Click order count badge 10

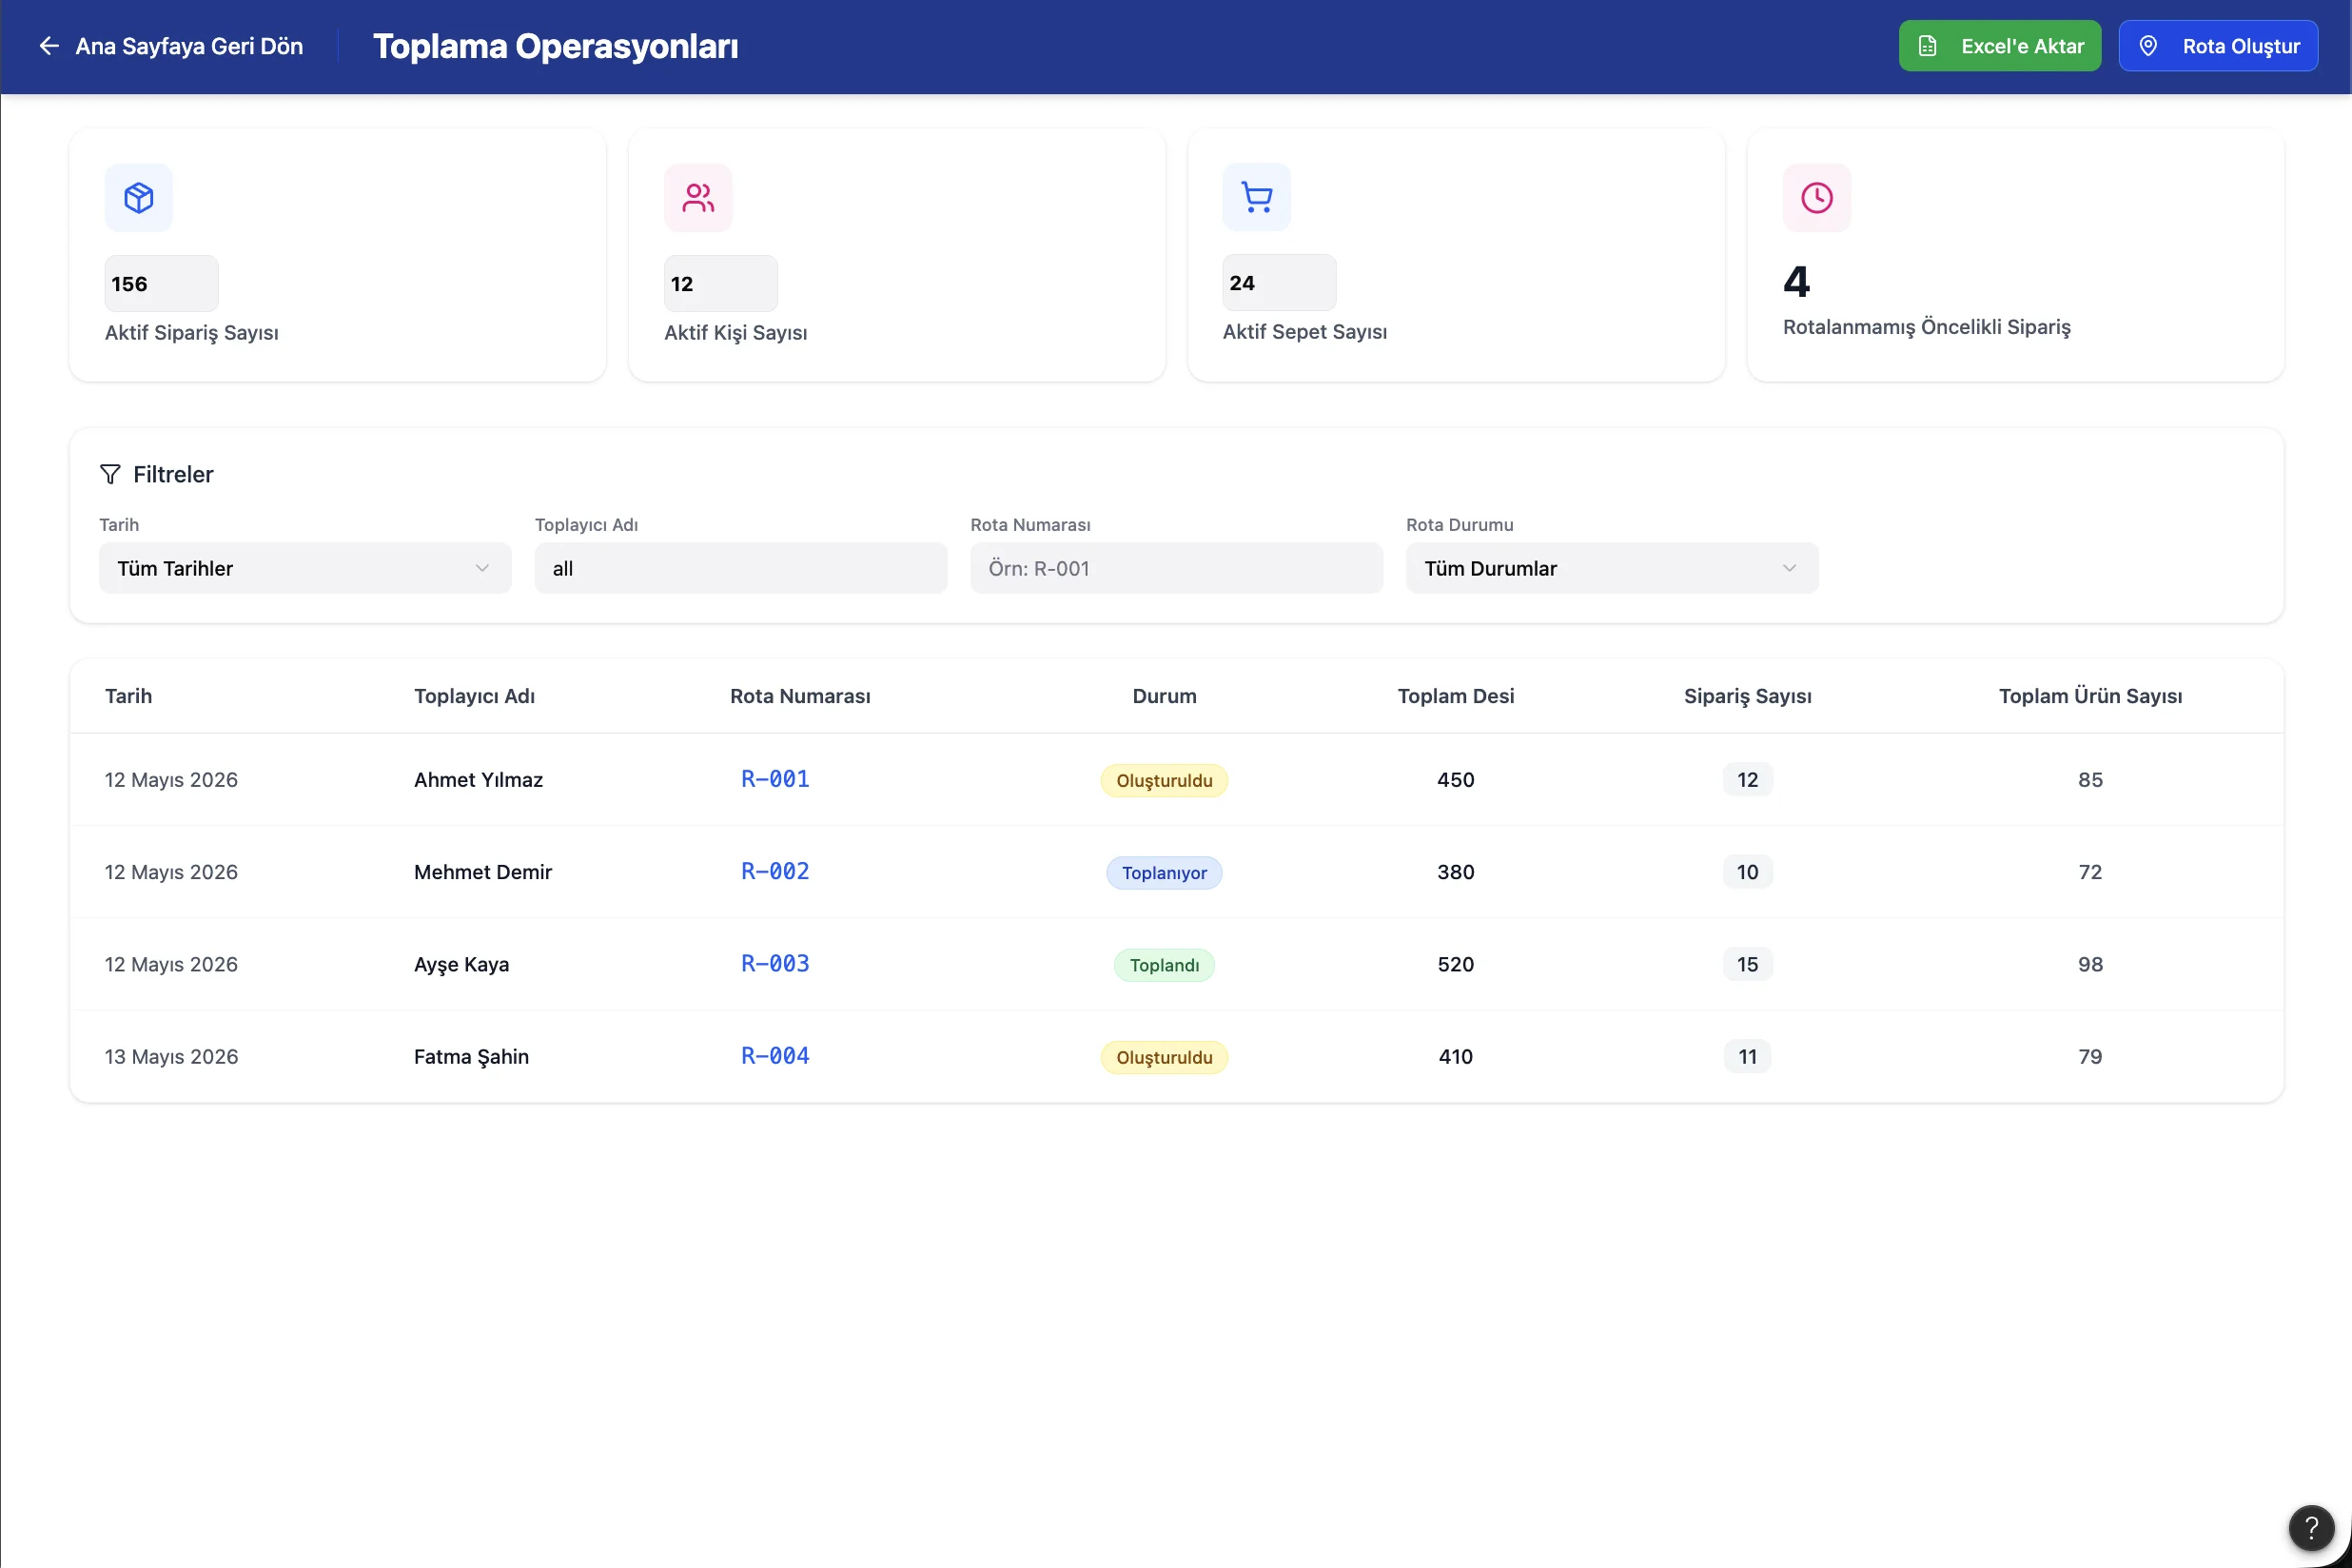point(1747,872)
